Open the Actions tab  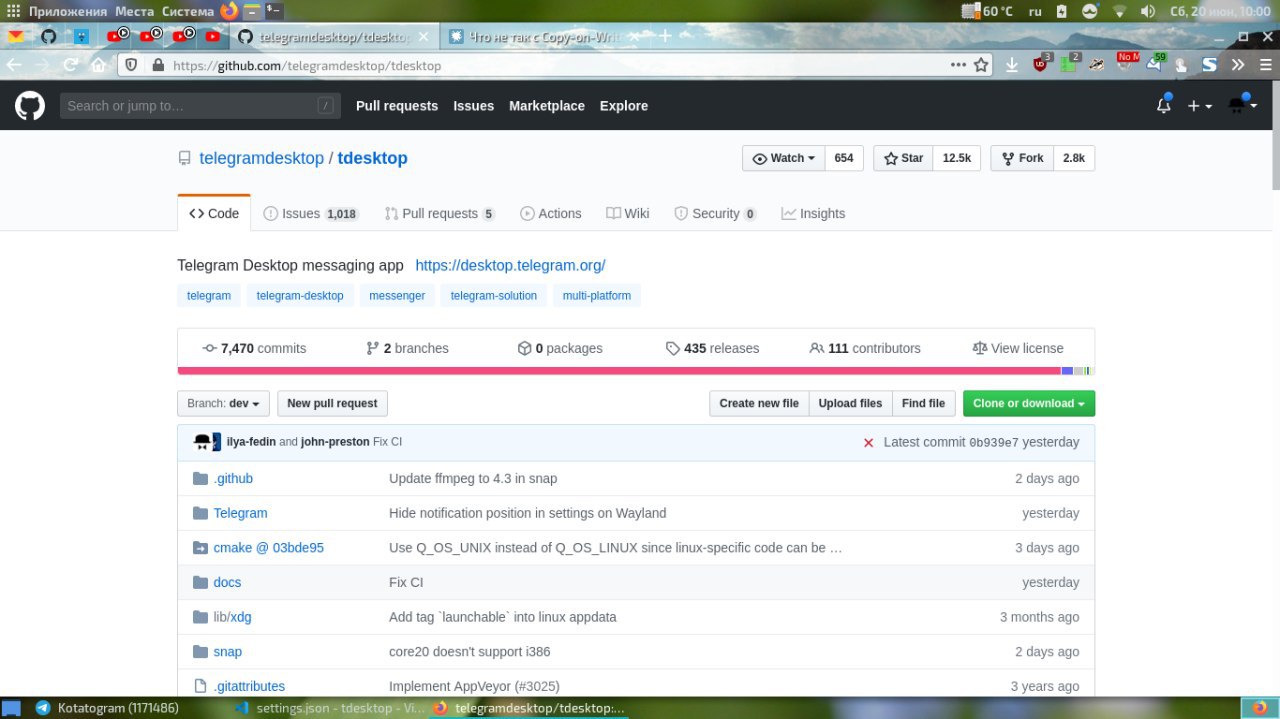point(551,213)
